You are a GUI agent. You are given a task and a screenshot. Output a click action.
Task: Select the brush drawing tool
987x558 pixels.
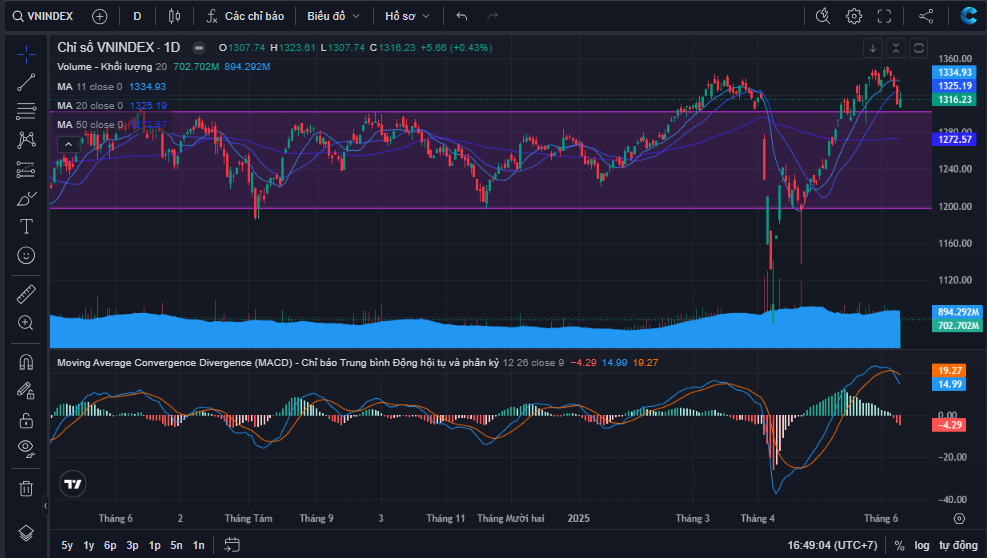point(26,198)
